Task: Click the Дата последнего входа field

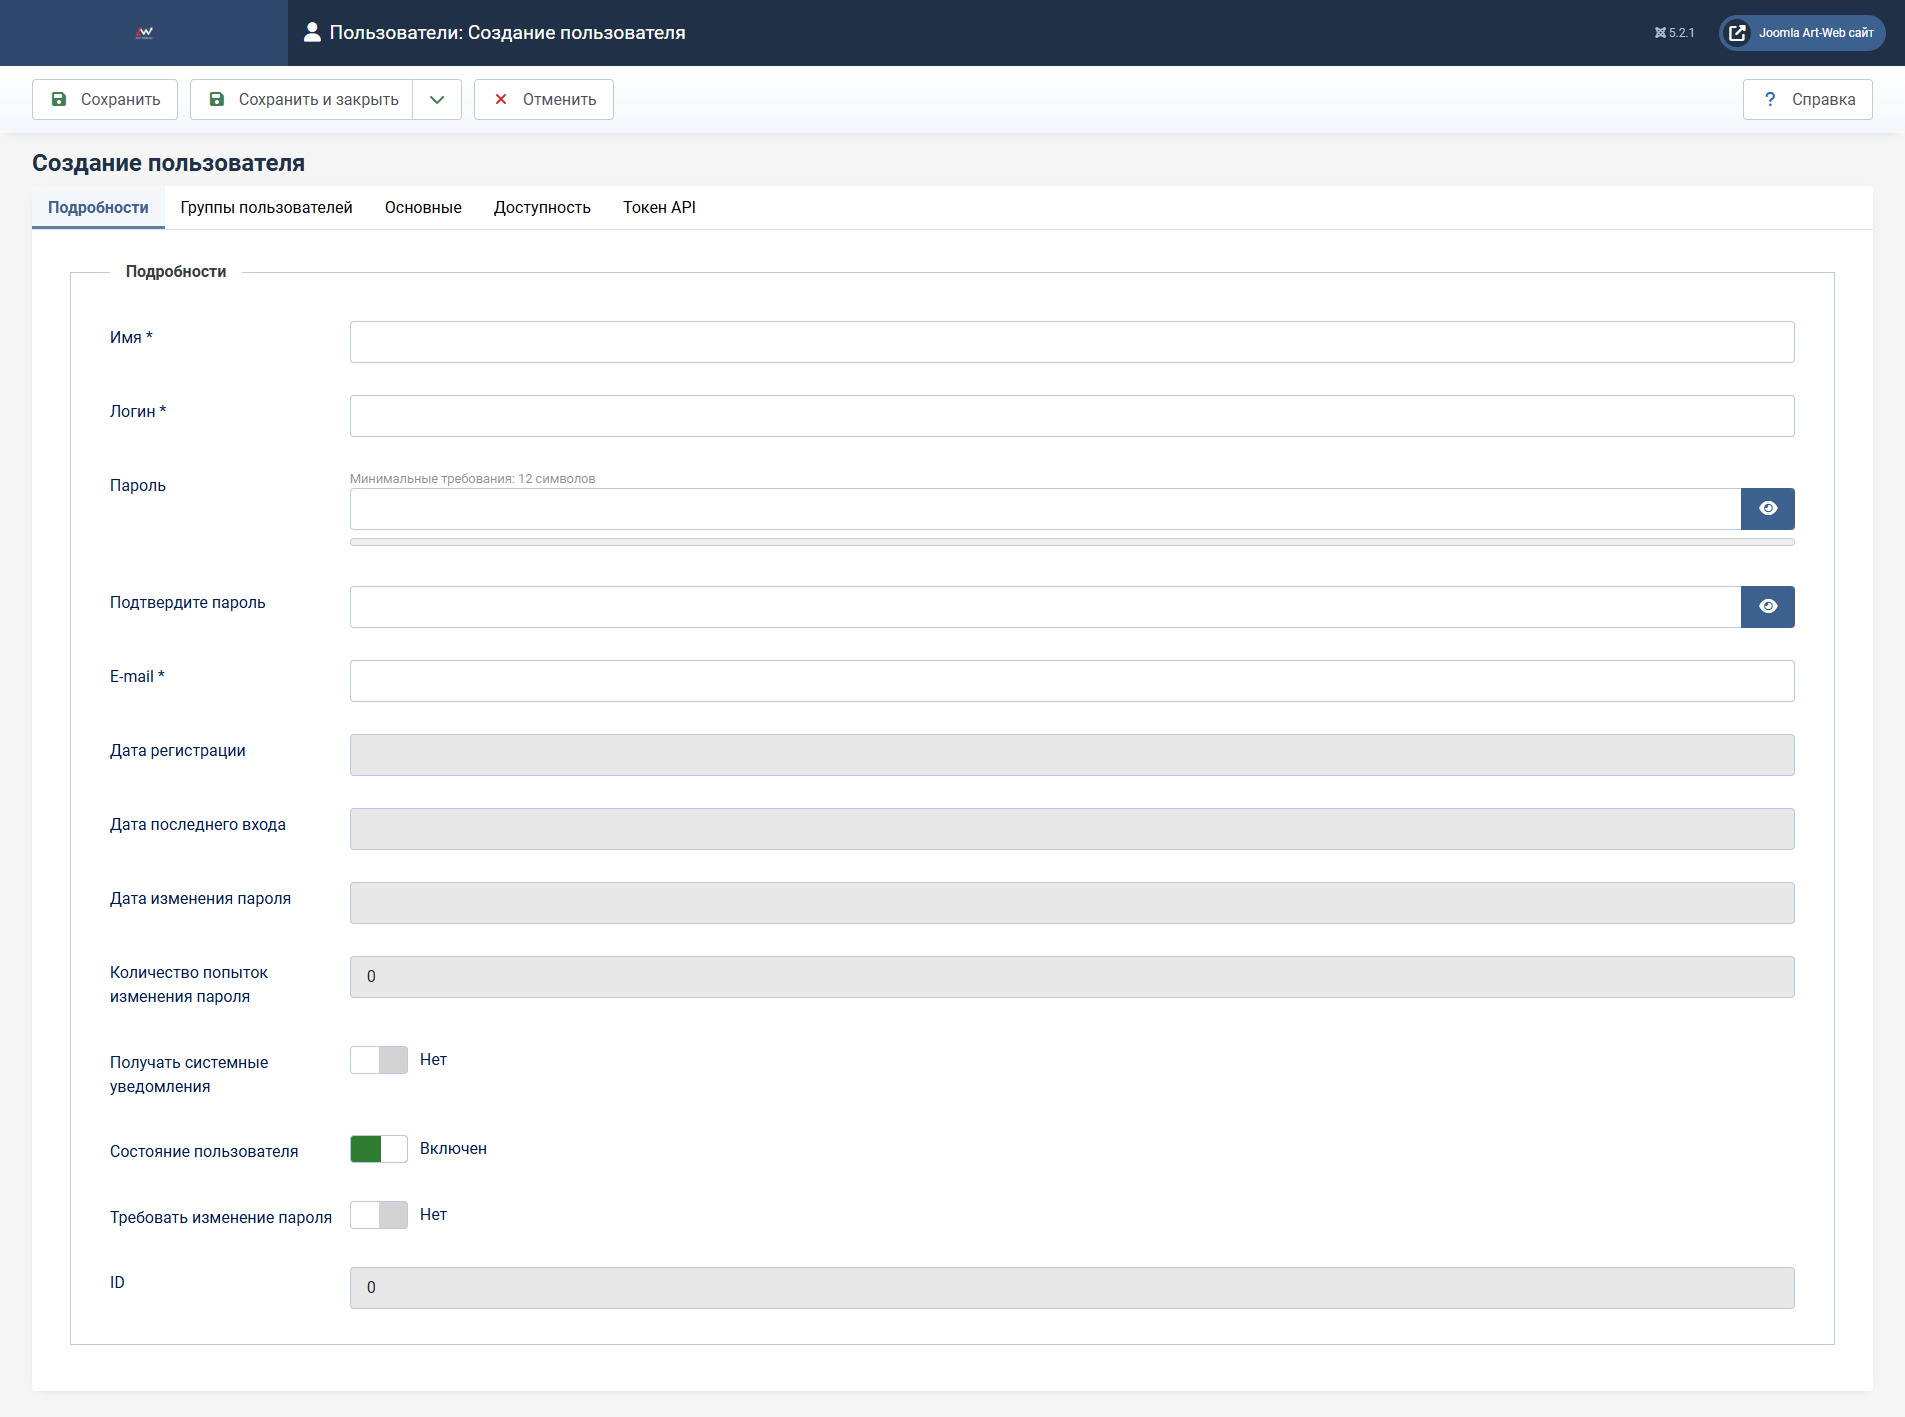Action: pos(1072,829)
